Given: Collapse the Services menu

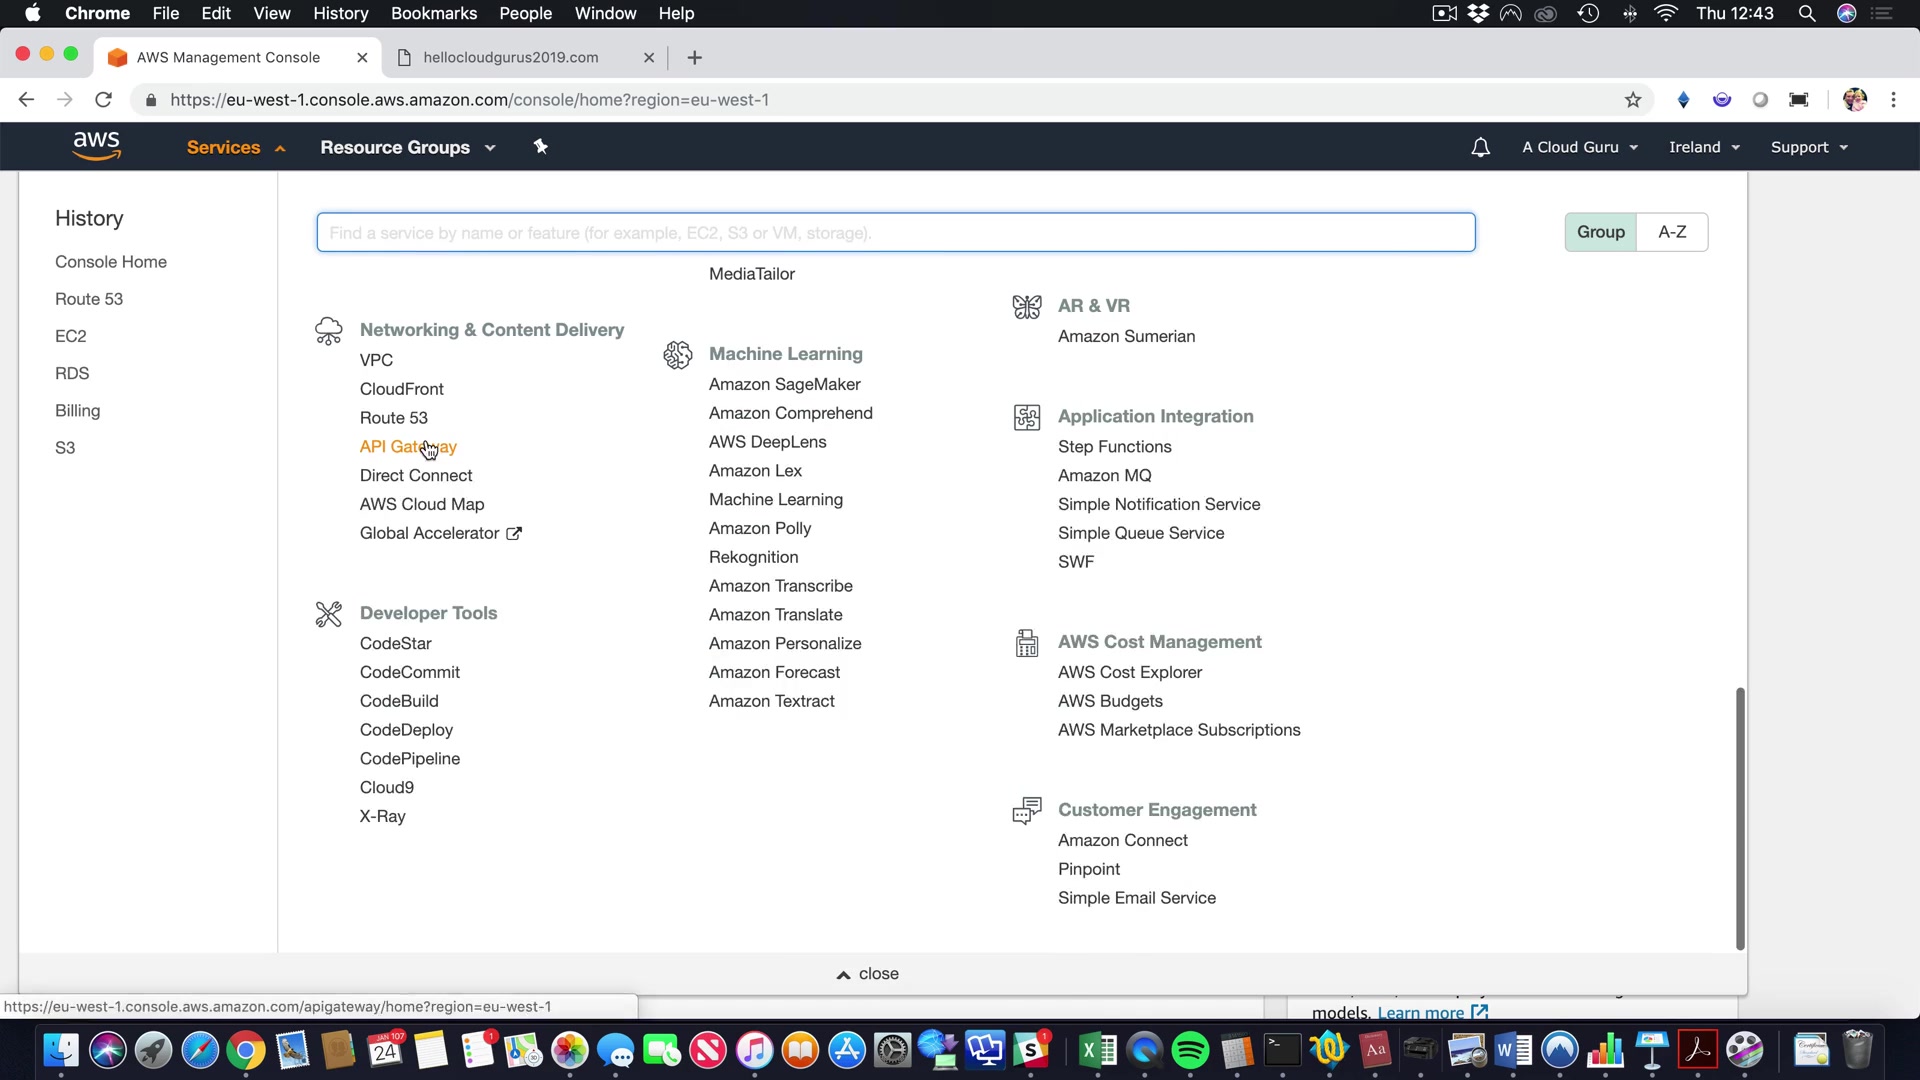Looking at the screenshot, I should click(235, 147).
